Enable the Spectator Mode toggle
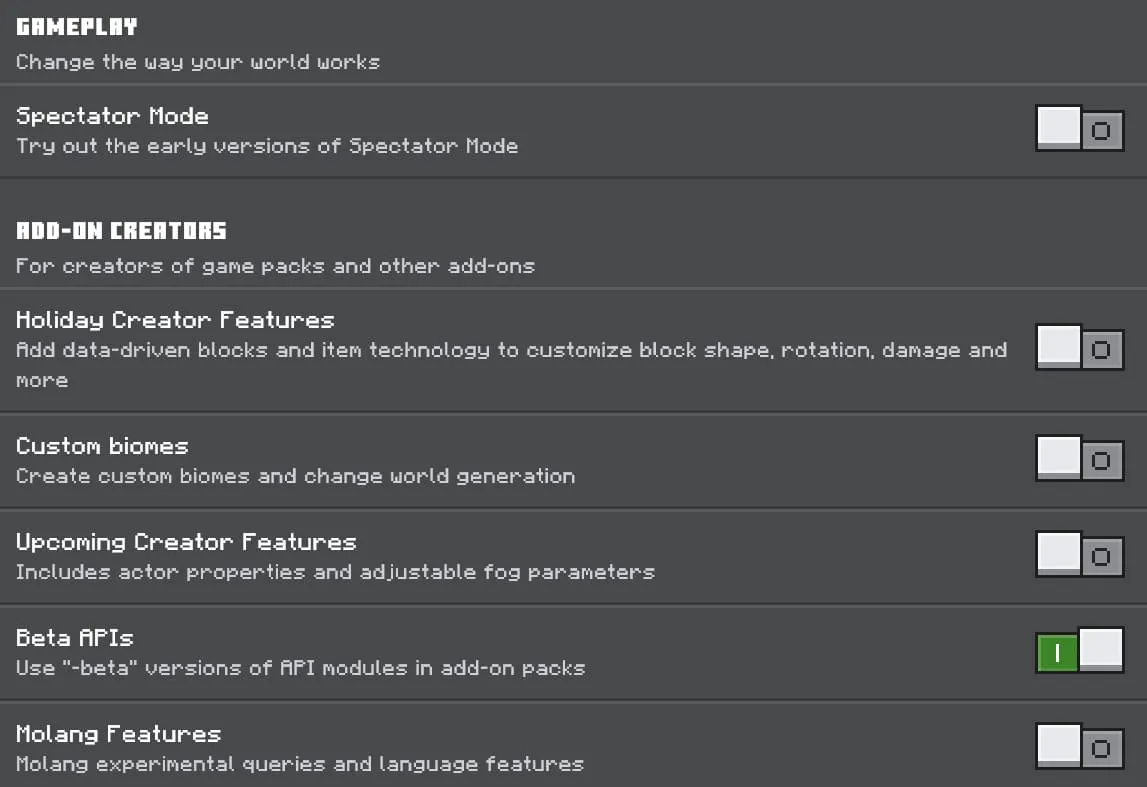Image resolution: width=1147 pixels, height=787 pixels. pos(1080,129)
